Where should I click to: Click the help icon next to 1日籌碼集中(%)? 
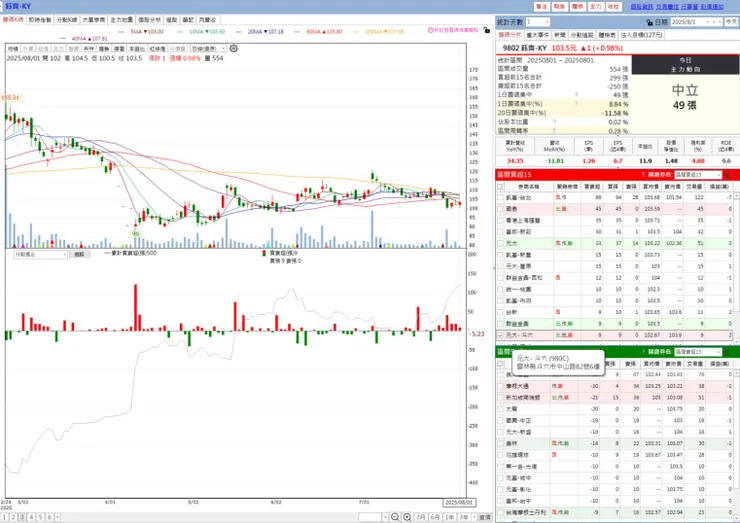[x=576, y=104]
